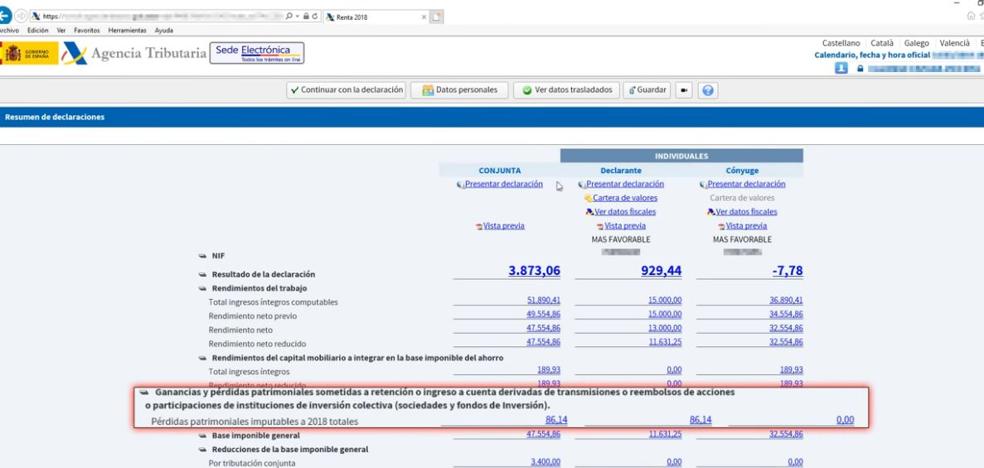Click the browser forward arrow
Screen dimensions: 984x468
21,16
